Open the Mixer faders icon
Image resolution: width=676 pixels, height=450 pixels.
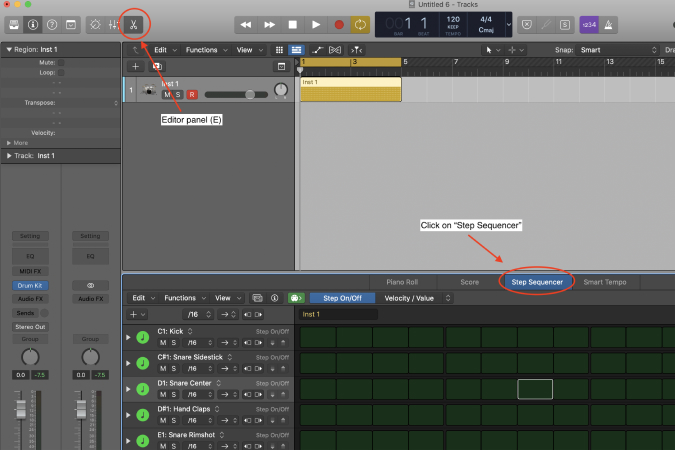coord(114,25)
